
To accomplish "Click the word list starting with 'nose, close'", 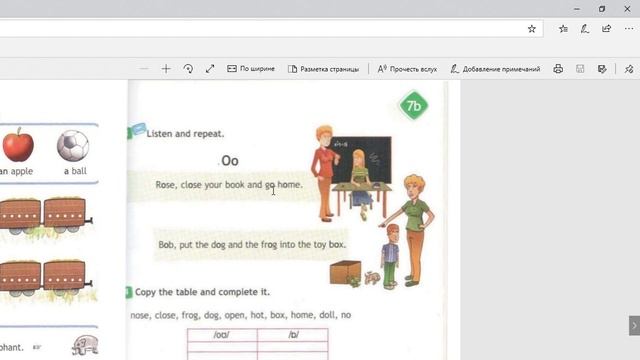I will [x=241, y=315].
